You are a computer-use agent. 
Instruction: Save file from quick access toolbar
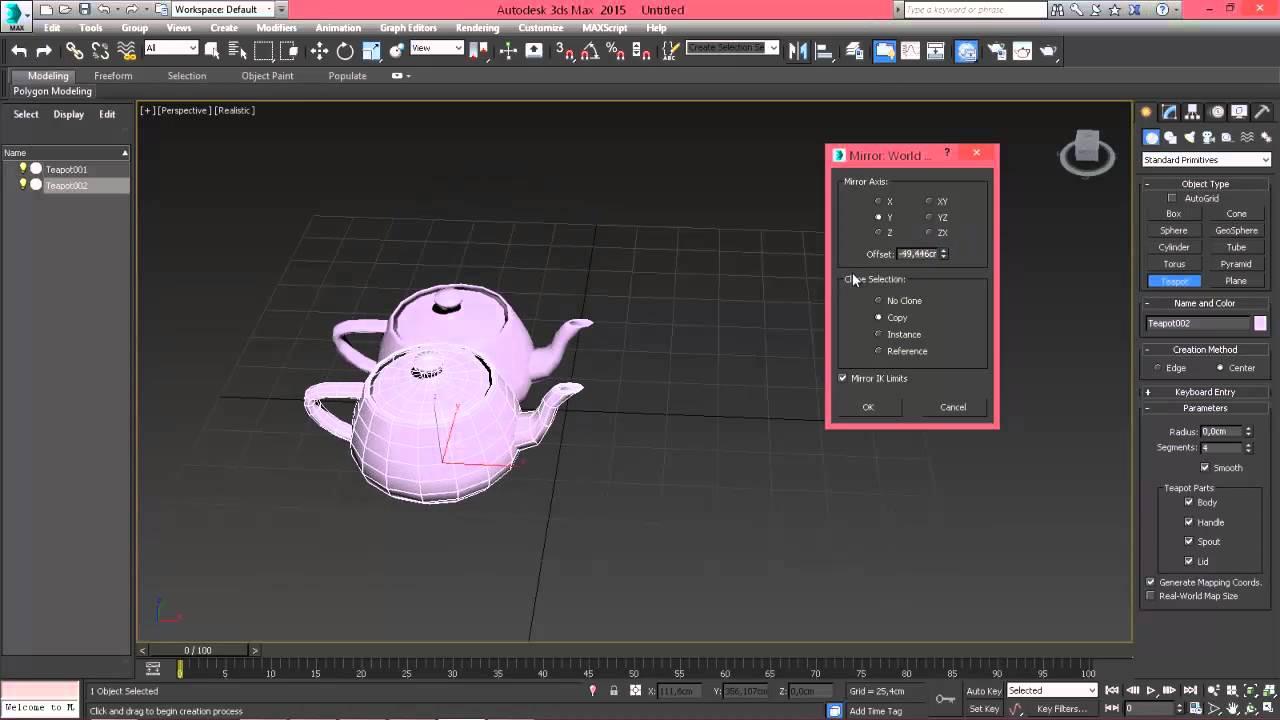(x=84, y=9)
